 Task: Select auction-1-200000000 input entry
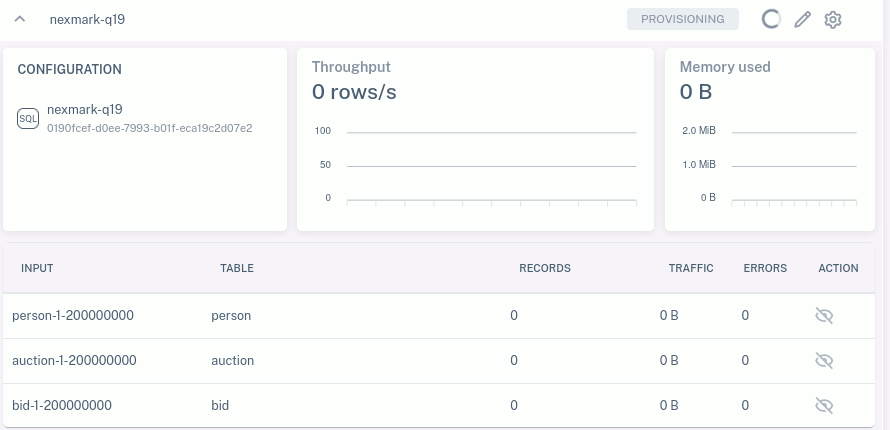pyautogui.click(x=74, y=360)
